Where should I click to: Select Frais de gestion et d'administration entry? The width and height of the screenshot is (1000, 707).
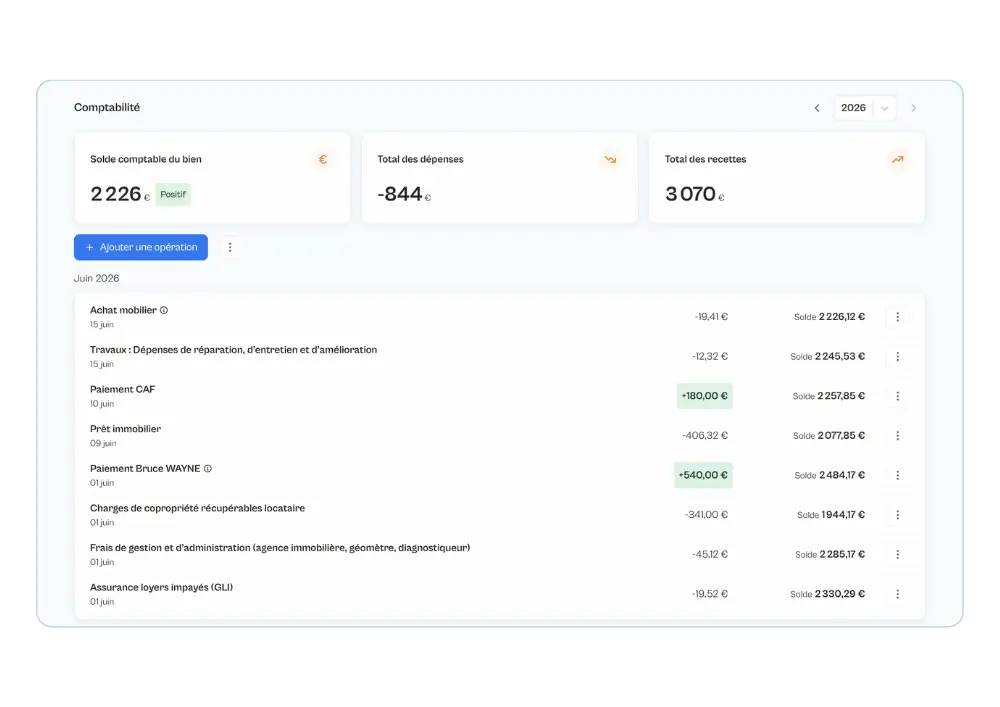(x=280, y=548)
